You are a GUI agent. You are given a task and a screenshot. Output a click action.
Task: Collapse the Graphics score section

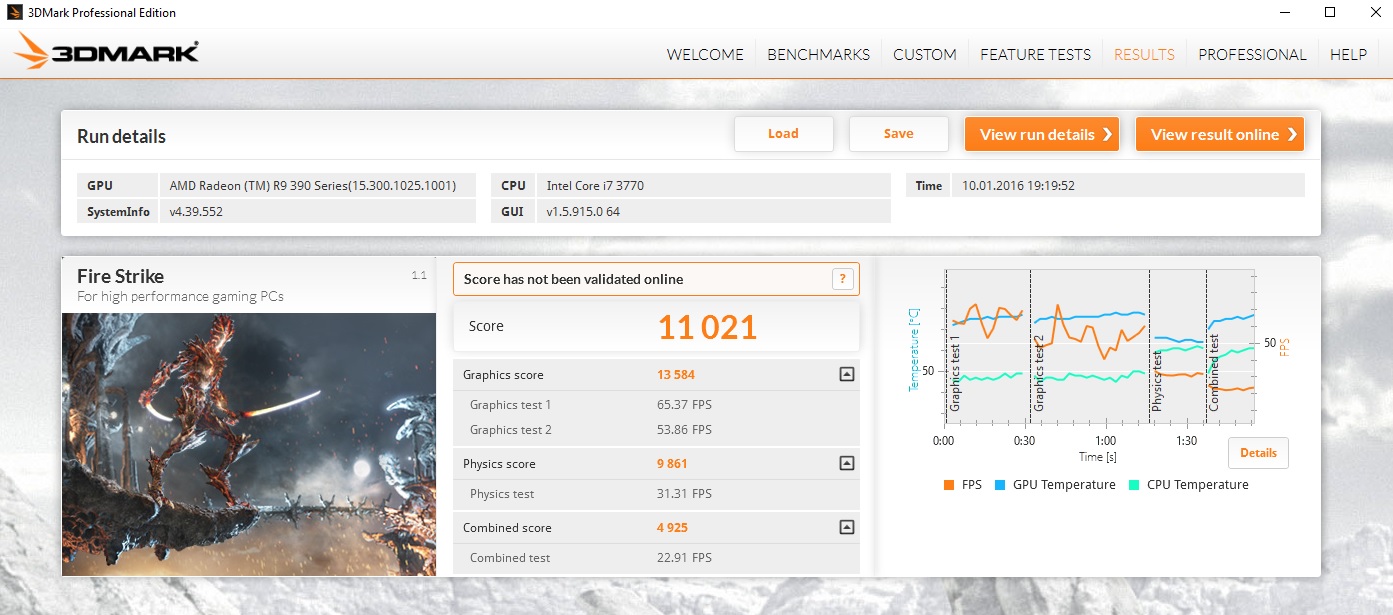pos(846,375)
